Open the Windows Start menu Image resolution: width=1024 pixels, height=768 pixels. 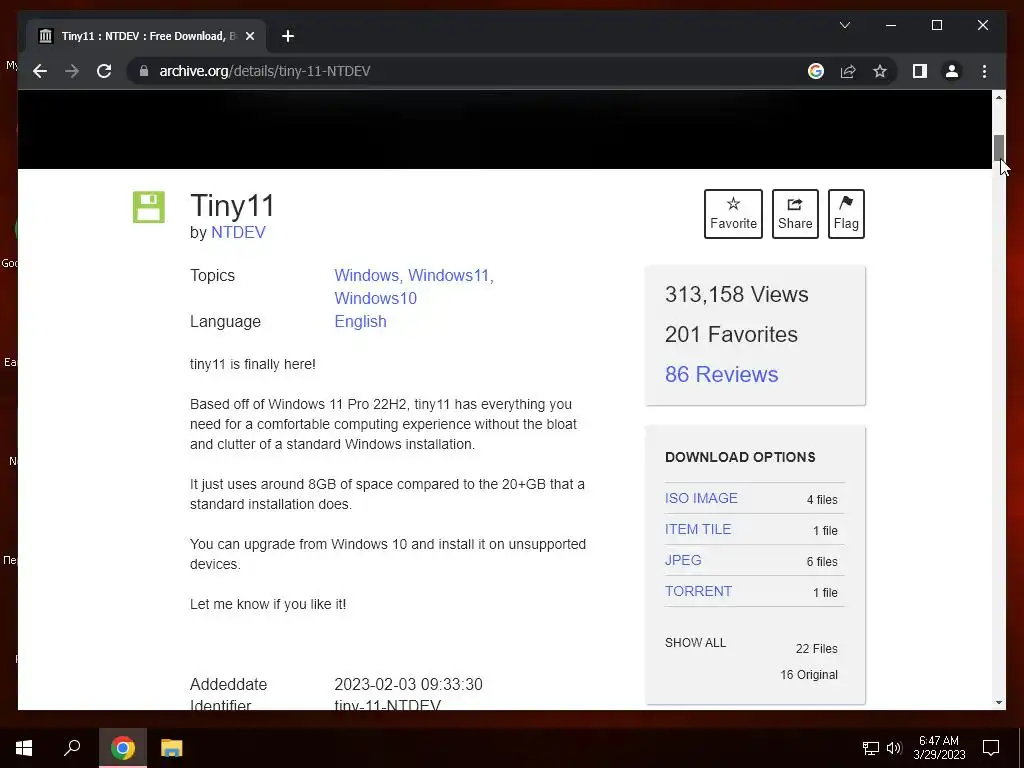[x=24, y=748]
